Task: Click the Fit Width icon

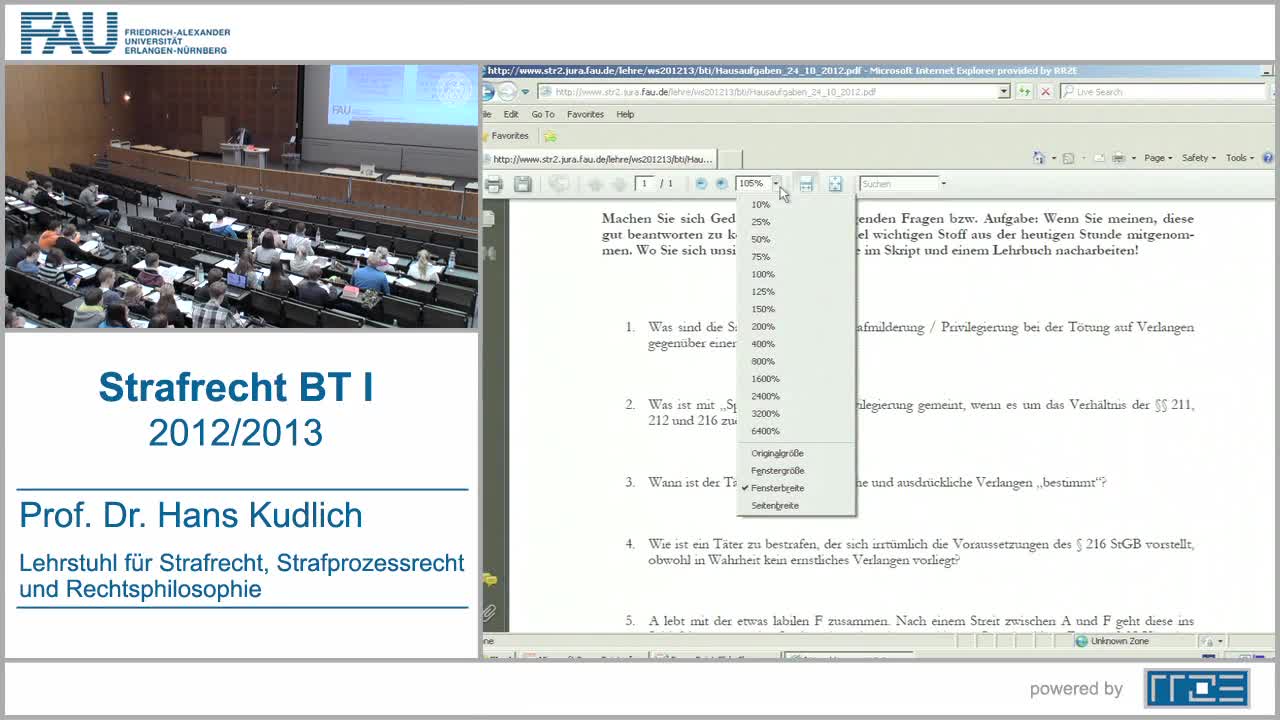Action: coord(806,183)
